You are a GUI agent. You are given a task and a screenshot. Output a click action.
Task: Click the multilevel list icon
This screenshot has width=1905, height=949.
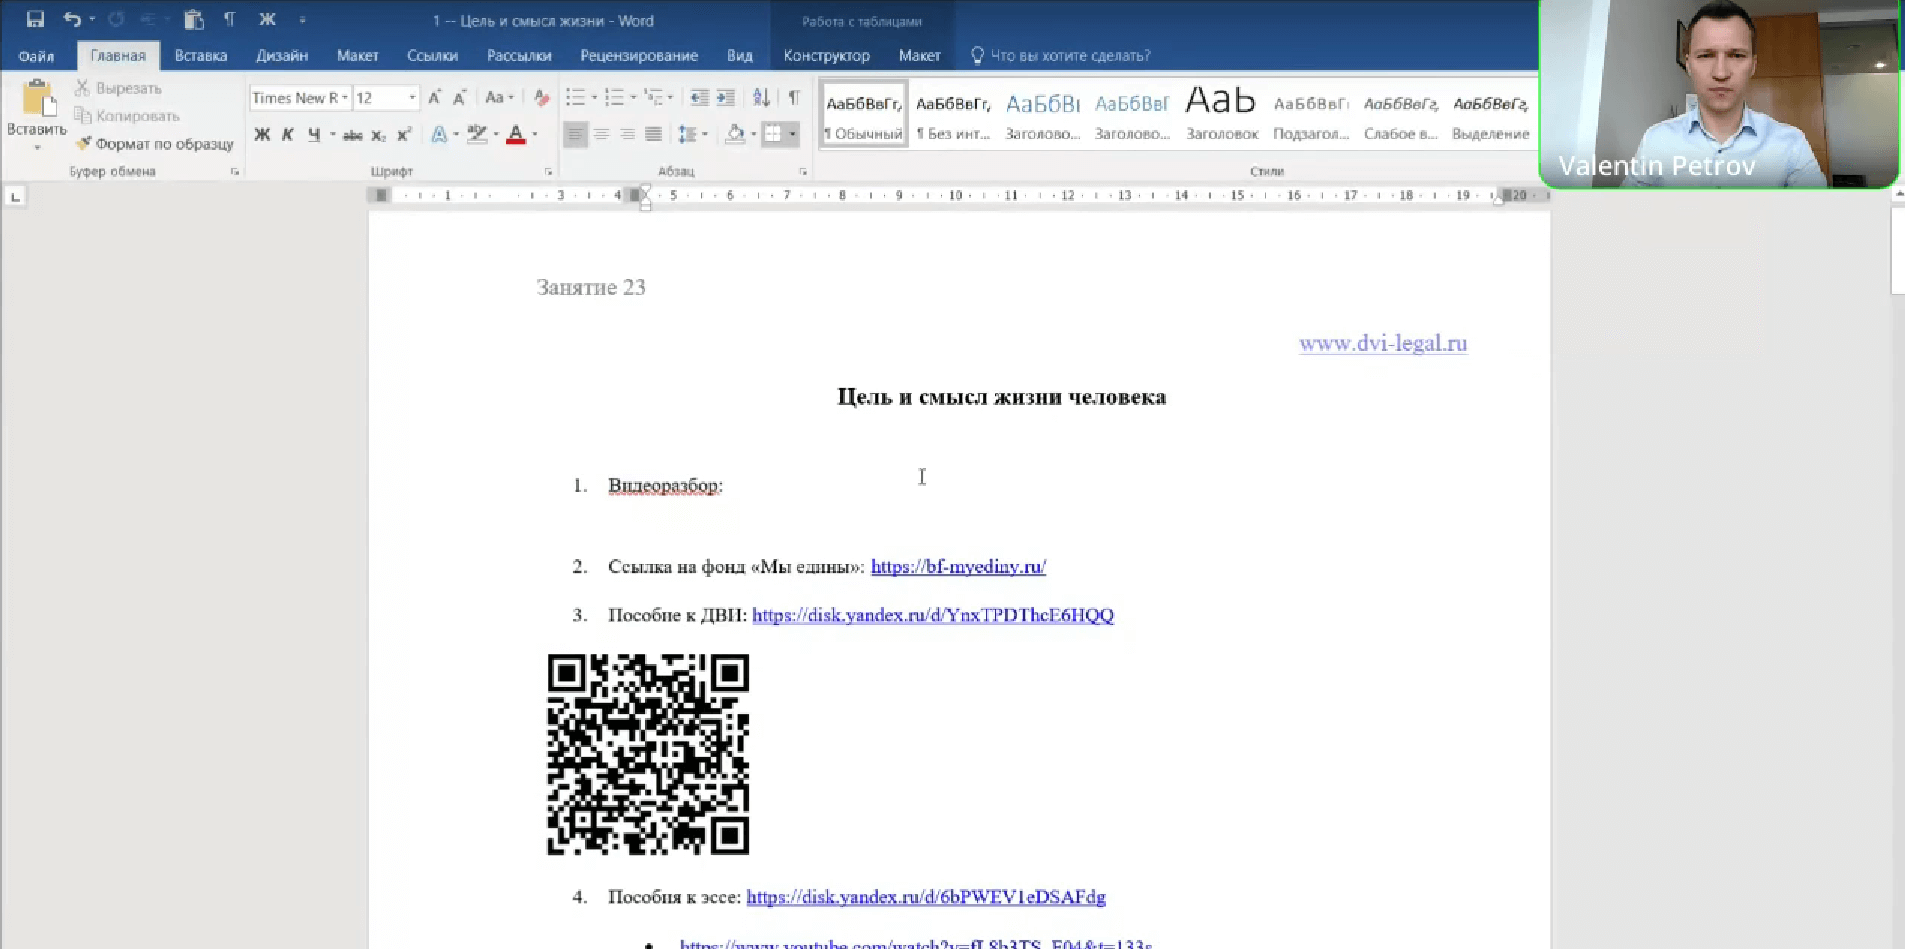(654, 98)
